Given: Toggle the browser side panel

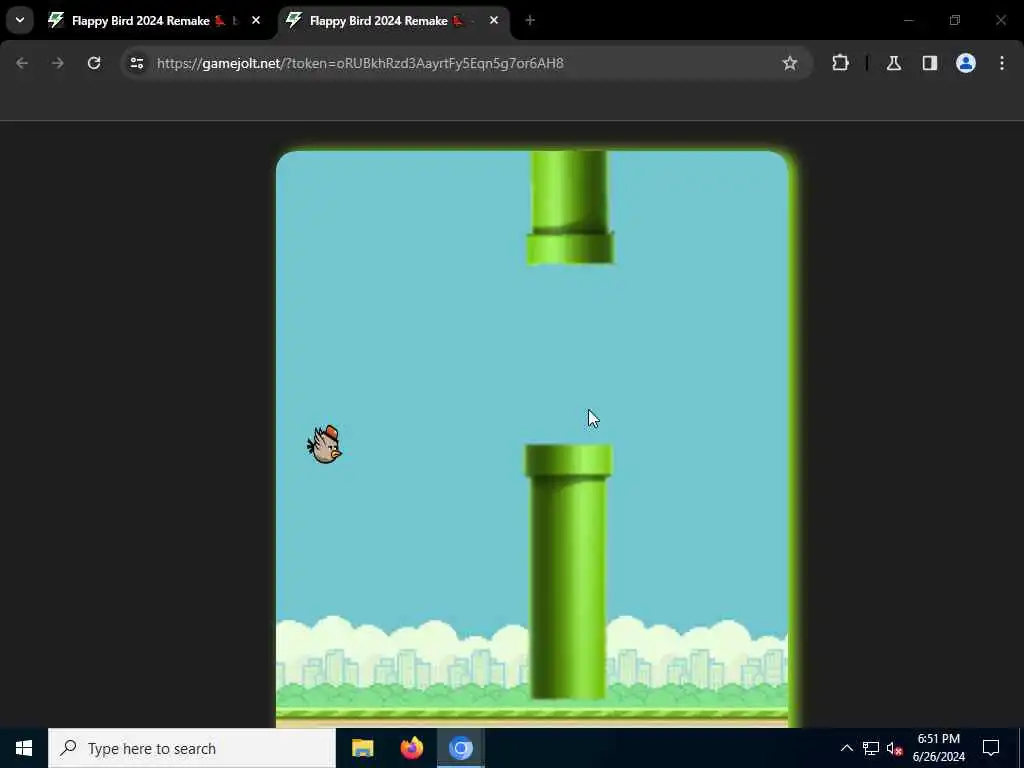Looking at the screenshot, I should [929, 63].
